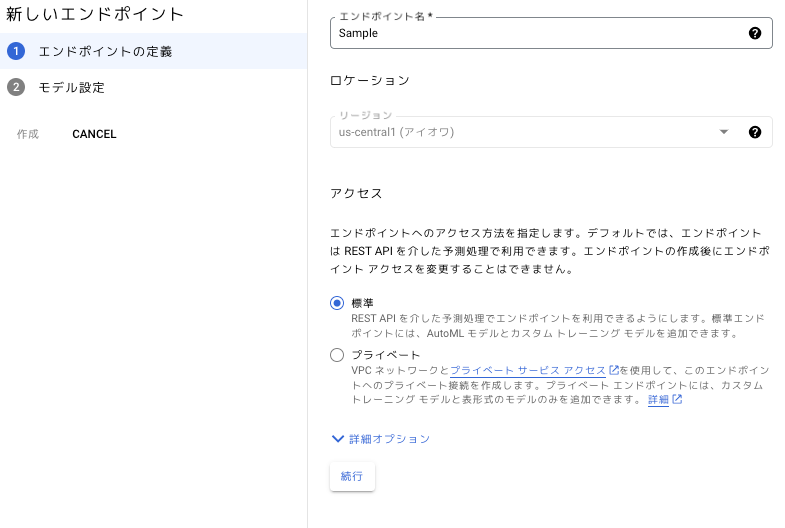Switch to the モデル設定 step
Image resolution: width=785 pixels, height=528 pixels.
click(72, 88)
